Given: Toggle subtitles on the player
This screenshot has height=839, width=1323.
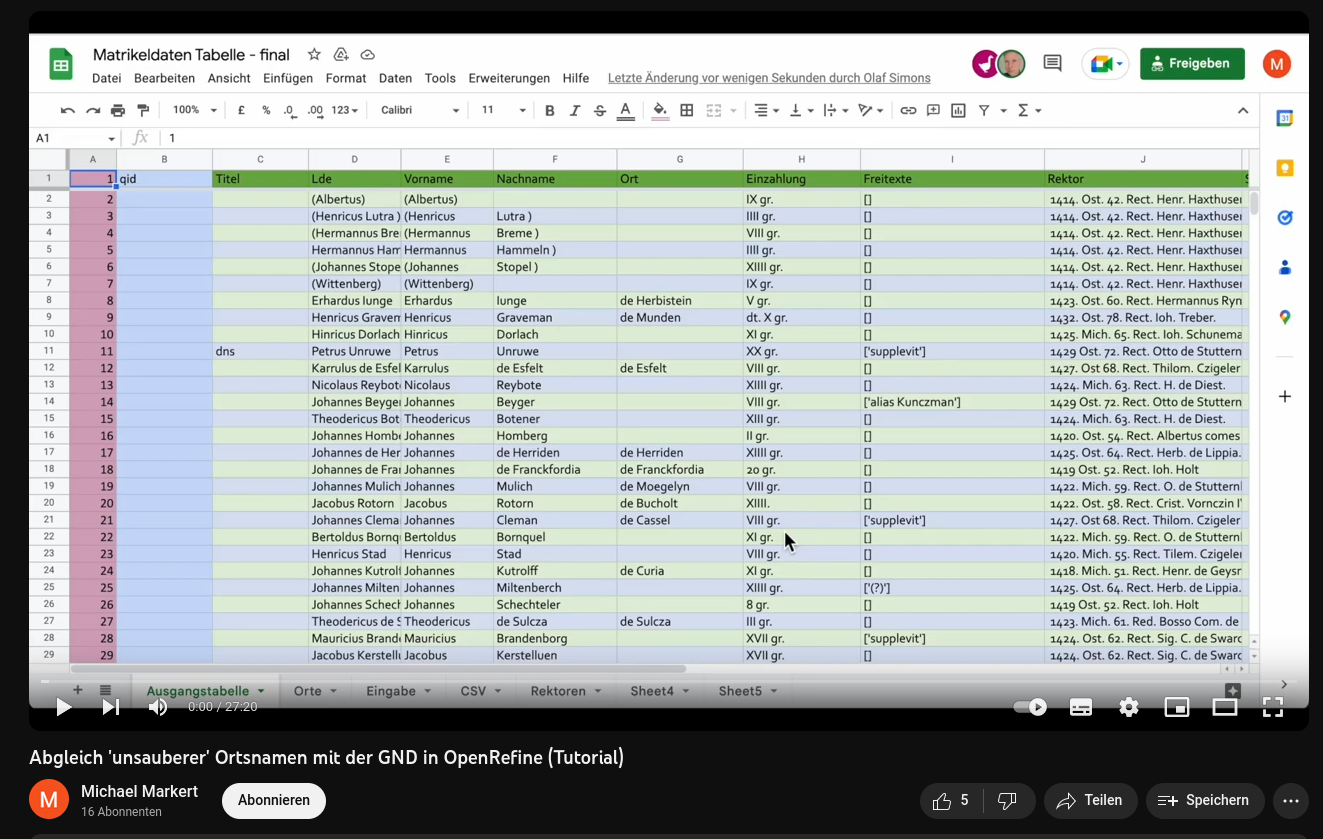Looking at the screenshot, I should coord(1081,707).
